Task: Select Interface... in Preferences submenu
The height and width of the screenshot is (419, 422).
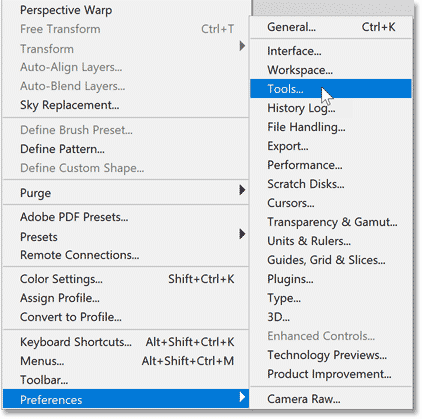Action: tap(331, 51)
